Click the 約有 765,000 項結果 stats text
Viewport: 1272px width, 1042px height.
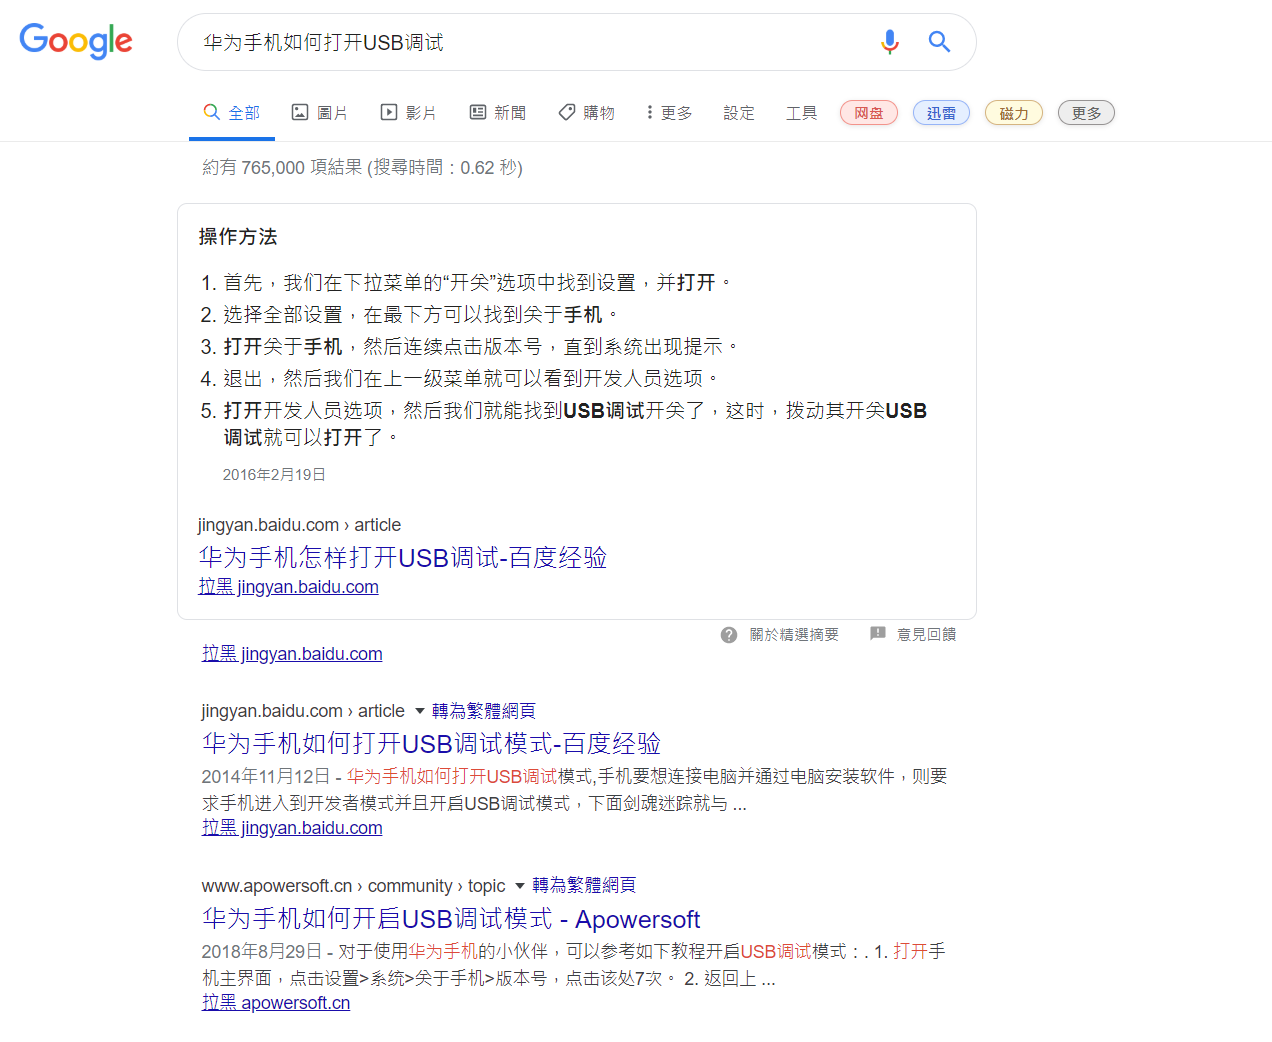coord(362,168)
